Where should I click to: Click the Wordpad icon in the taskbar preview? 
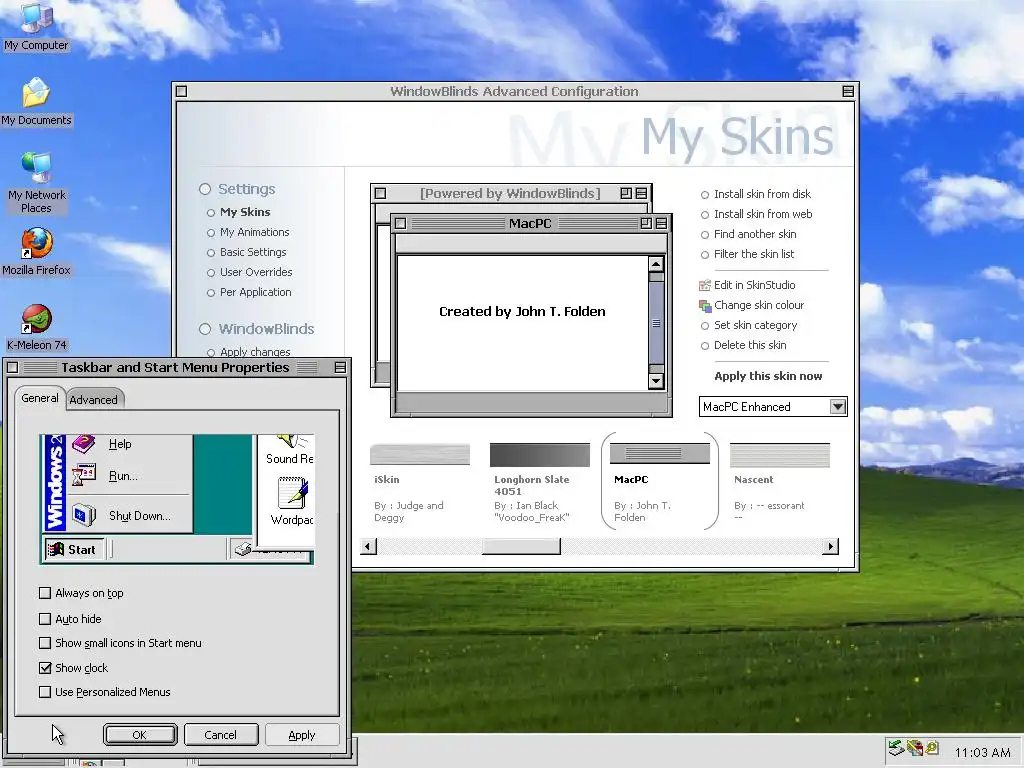(x=292, y=493)
